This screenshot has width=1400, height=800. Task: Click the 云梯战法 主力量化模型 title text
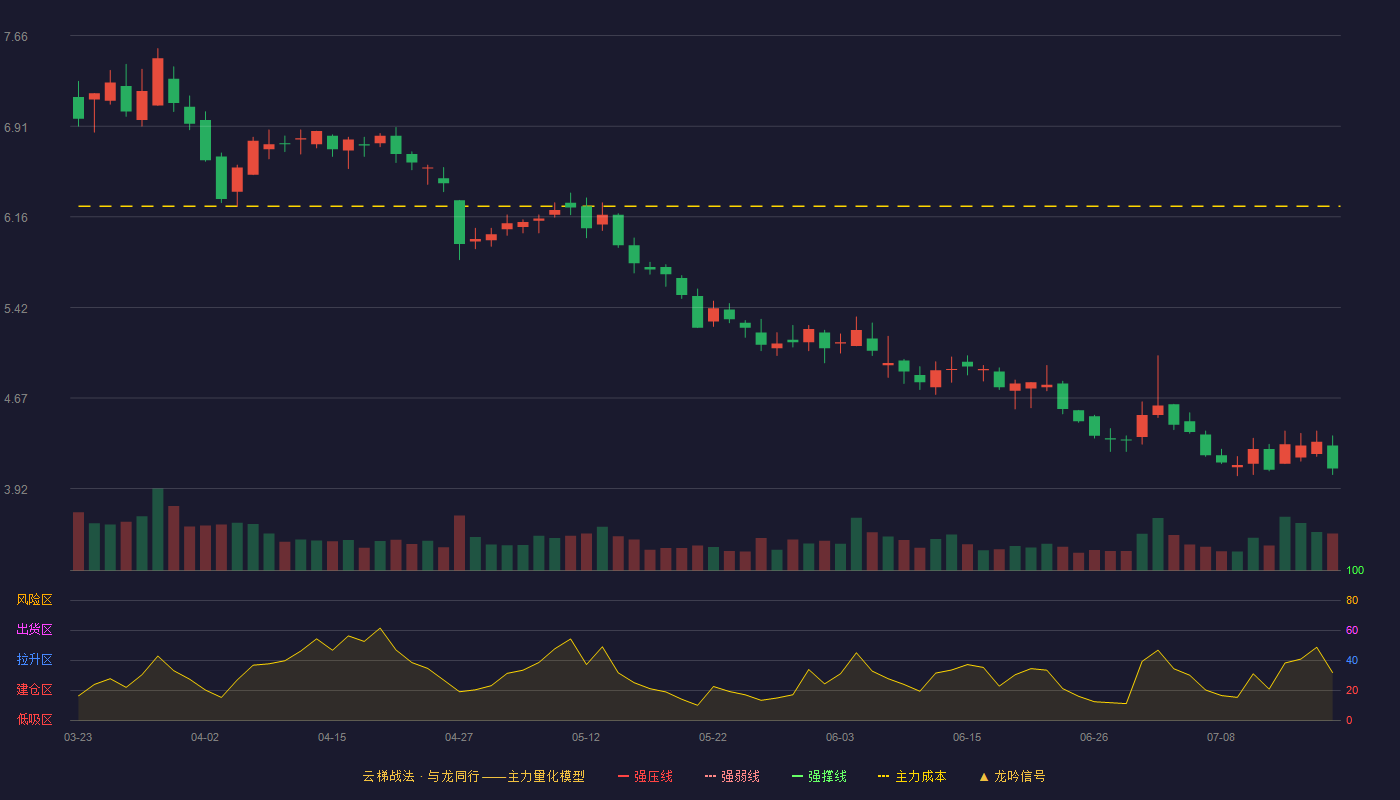[x=474, y=776]
